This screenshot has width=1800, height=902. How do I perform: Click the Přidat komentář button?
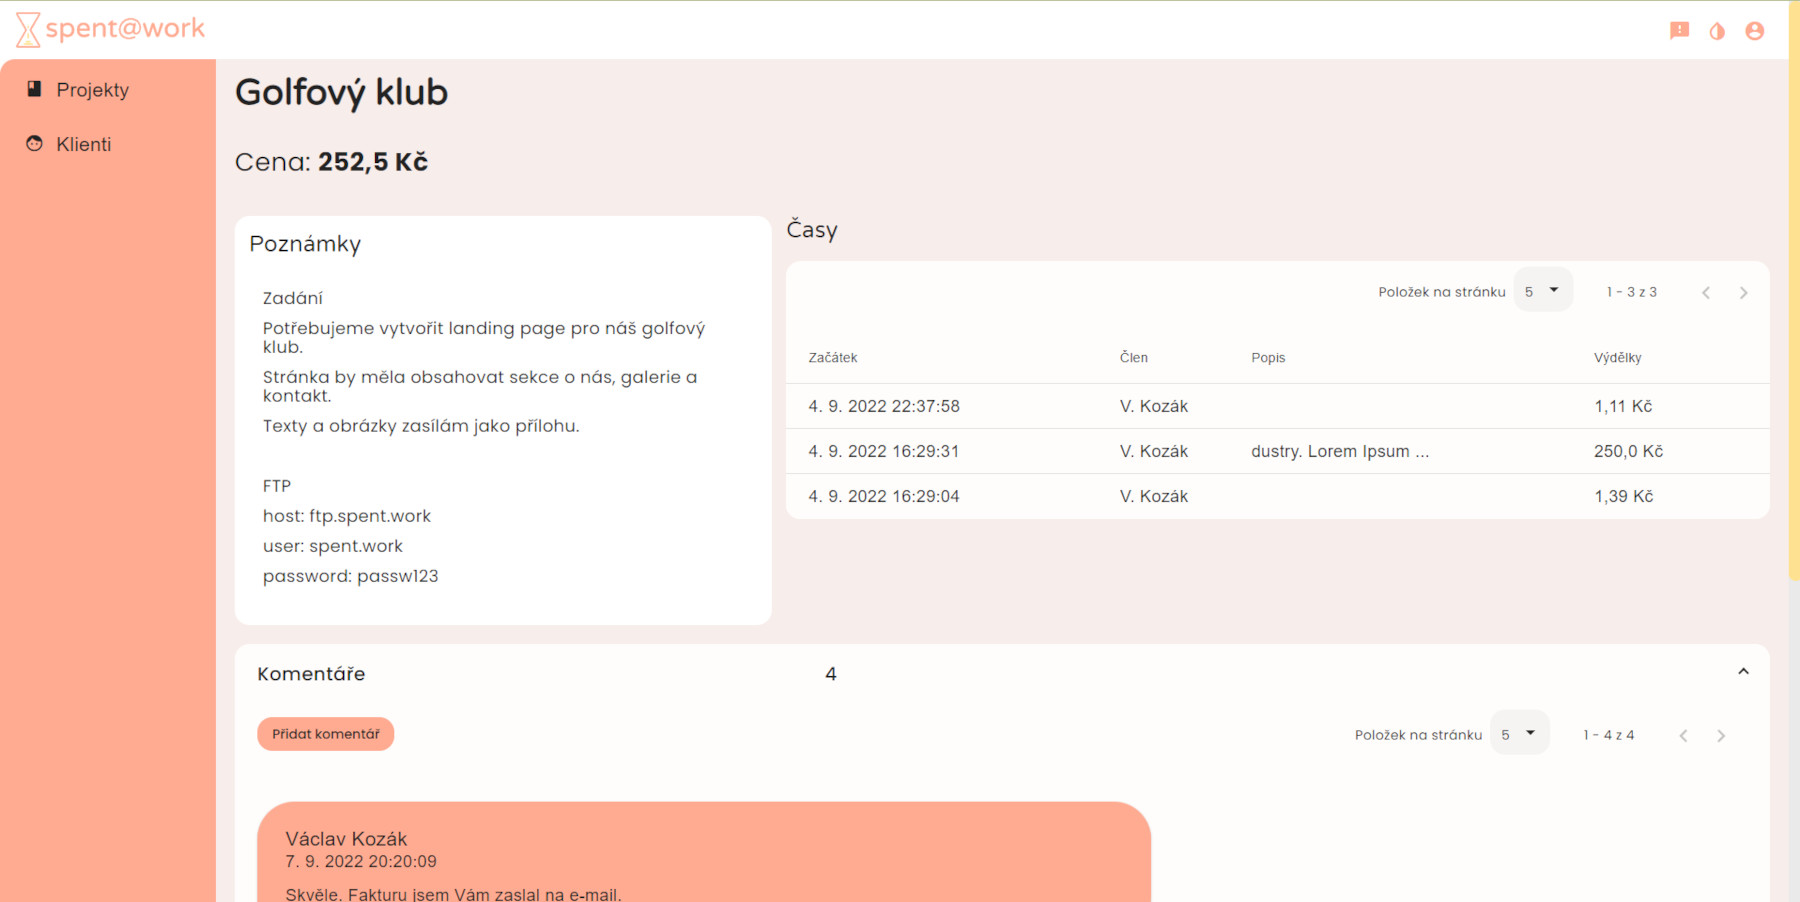coord(326,734)
